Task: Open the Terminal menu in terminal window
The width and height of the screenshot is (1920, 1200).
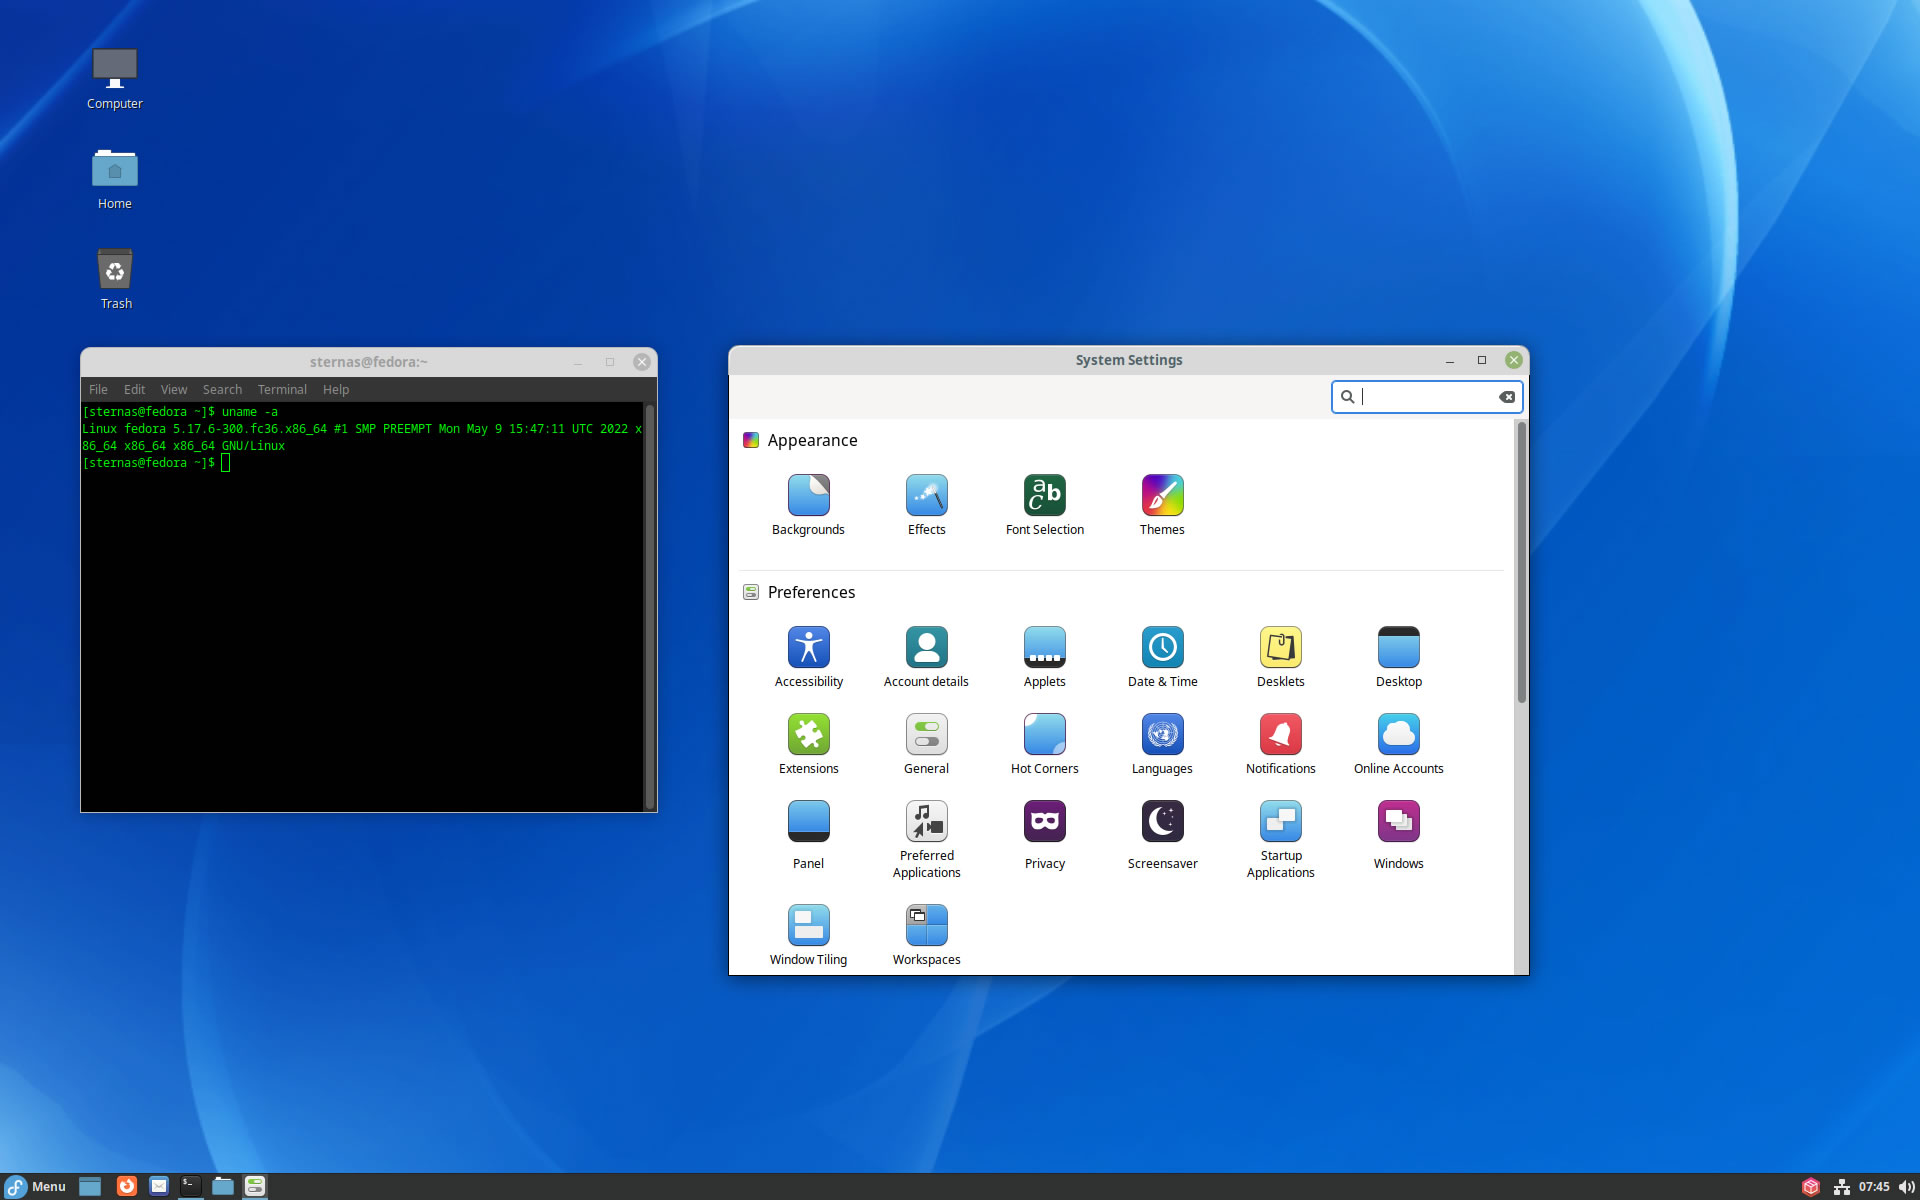Action: tap(282, 390)
